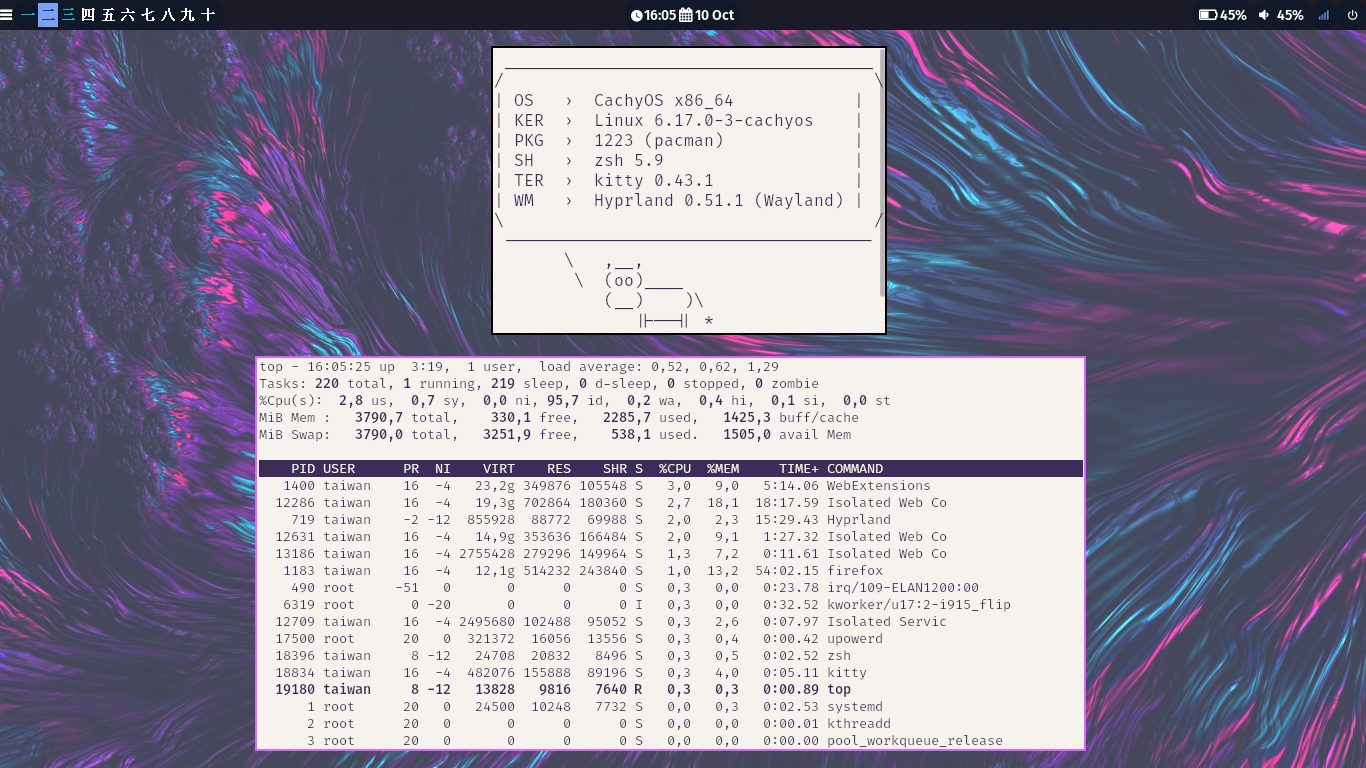Click the Hyprland process row in top
This screenshot has width=1366, height=768.
[670, 520]
